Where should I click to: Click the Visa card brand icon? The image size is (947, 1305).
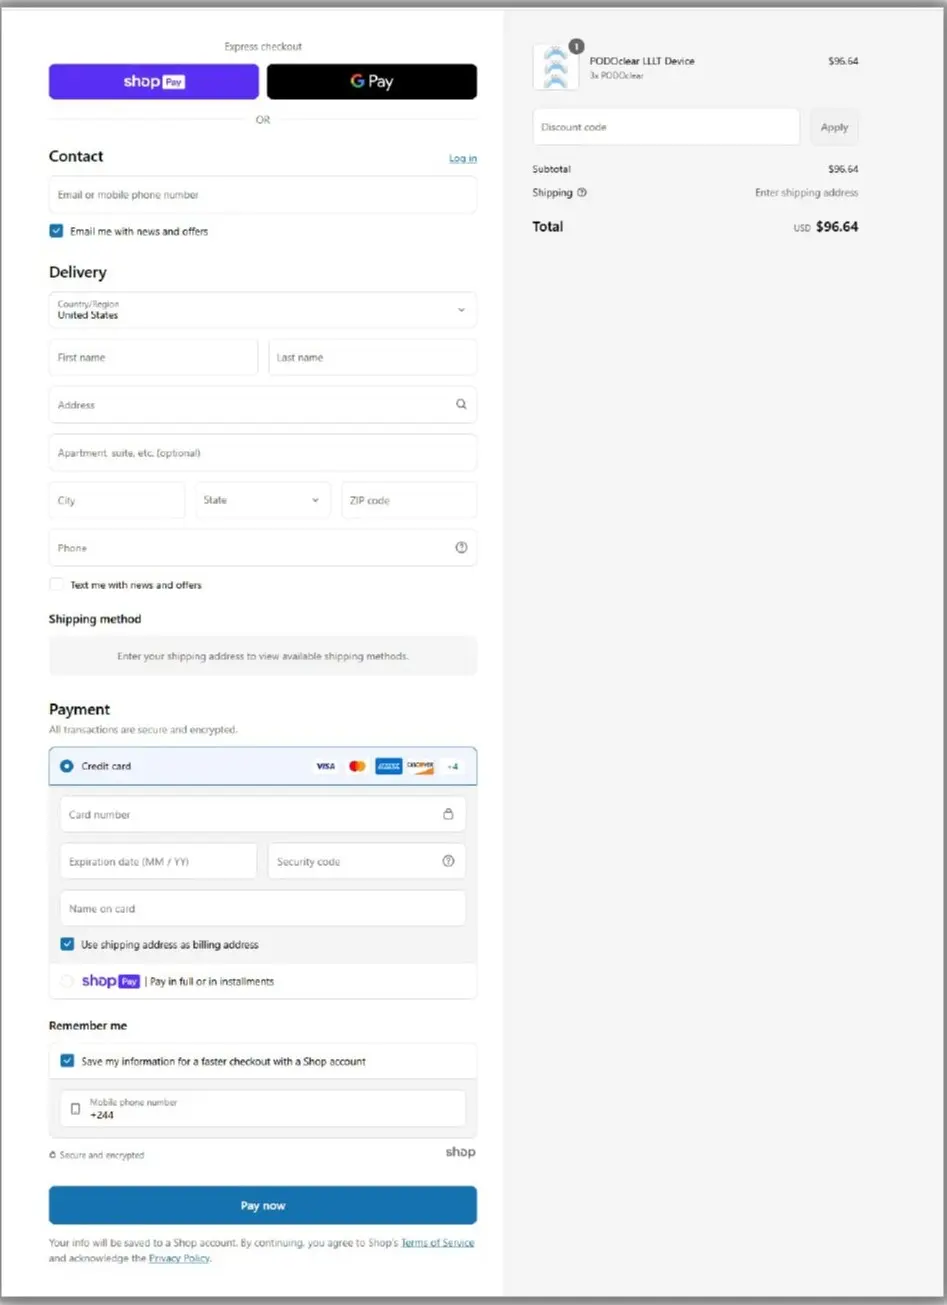click(325, 766)
